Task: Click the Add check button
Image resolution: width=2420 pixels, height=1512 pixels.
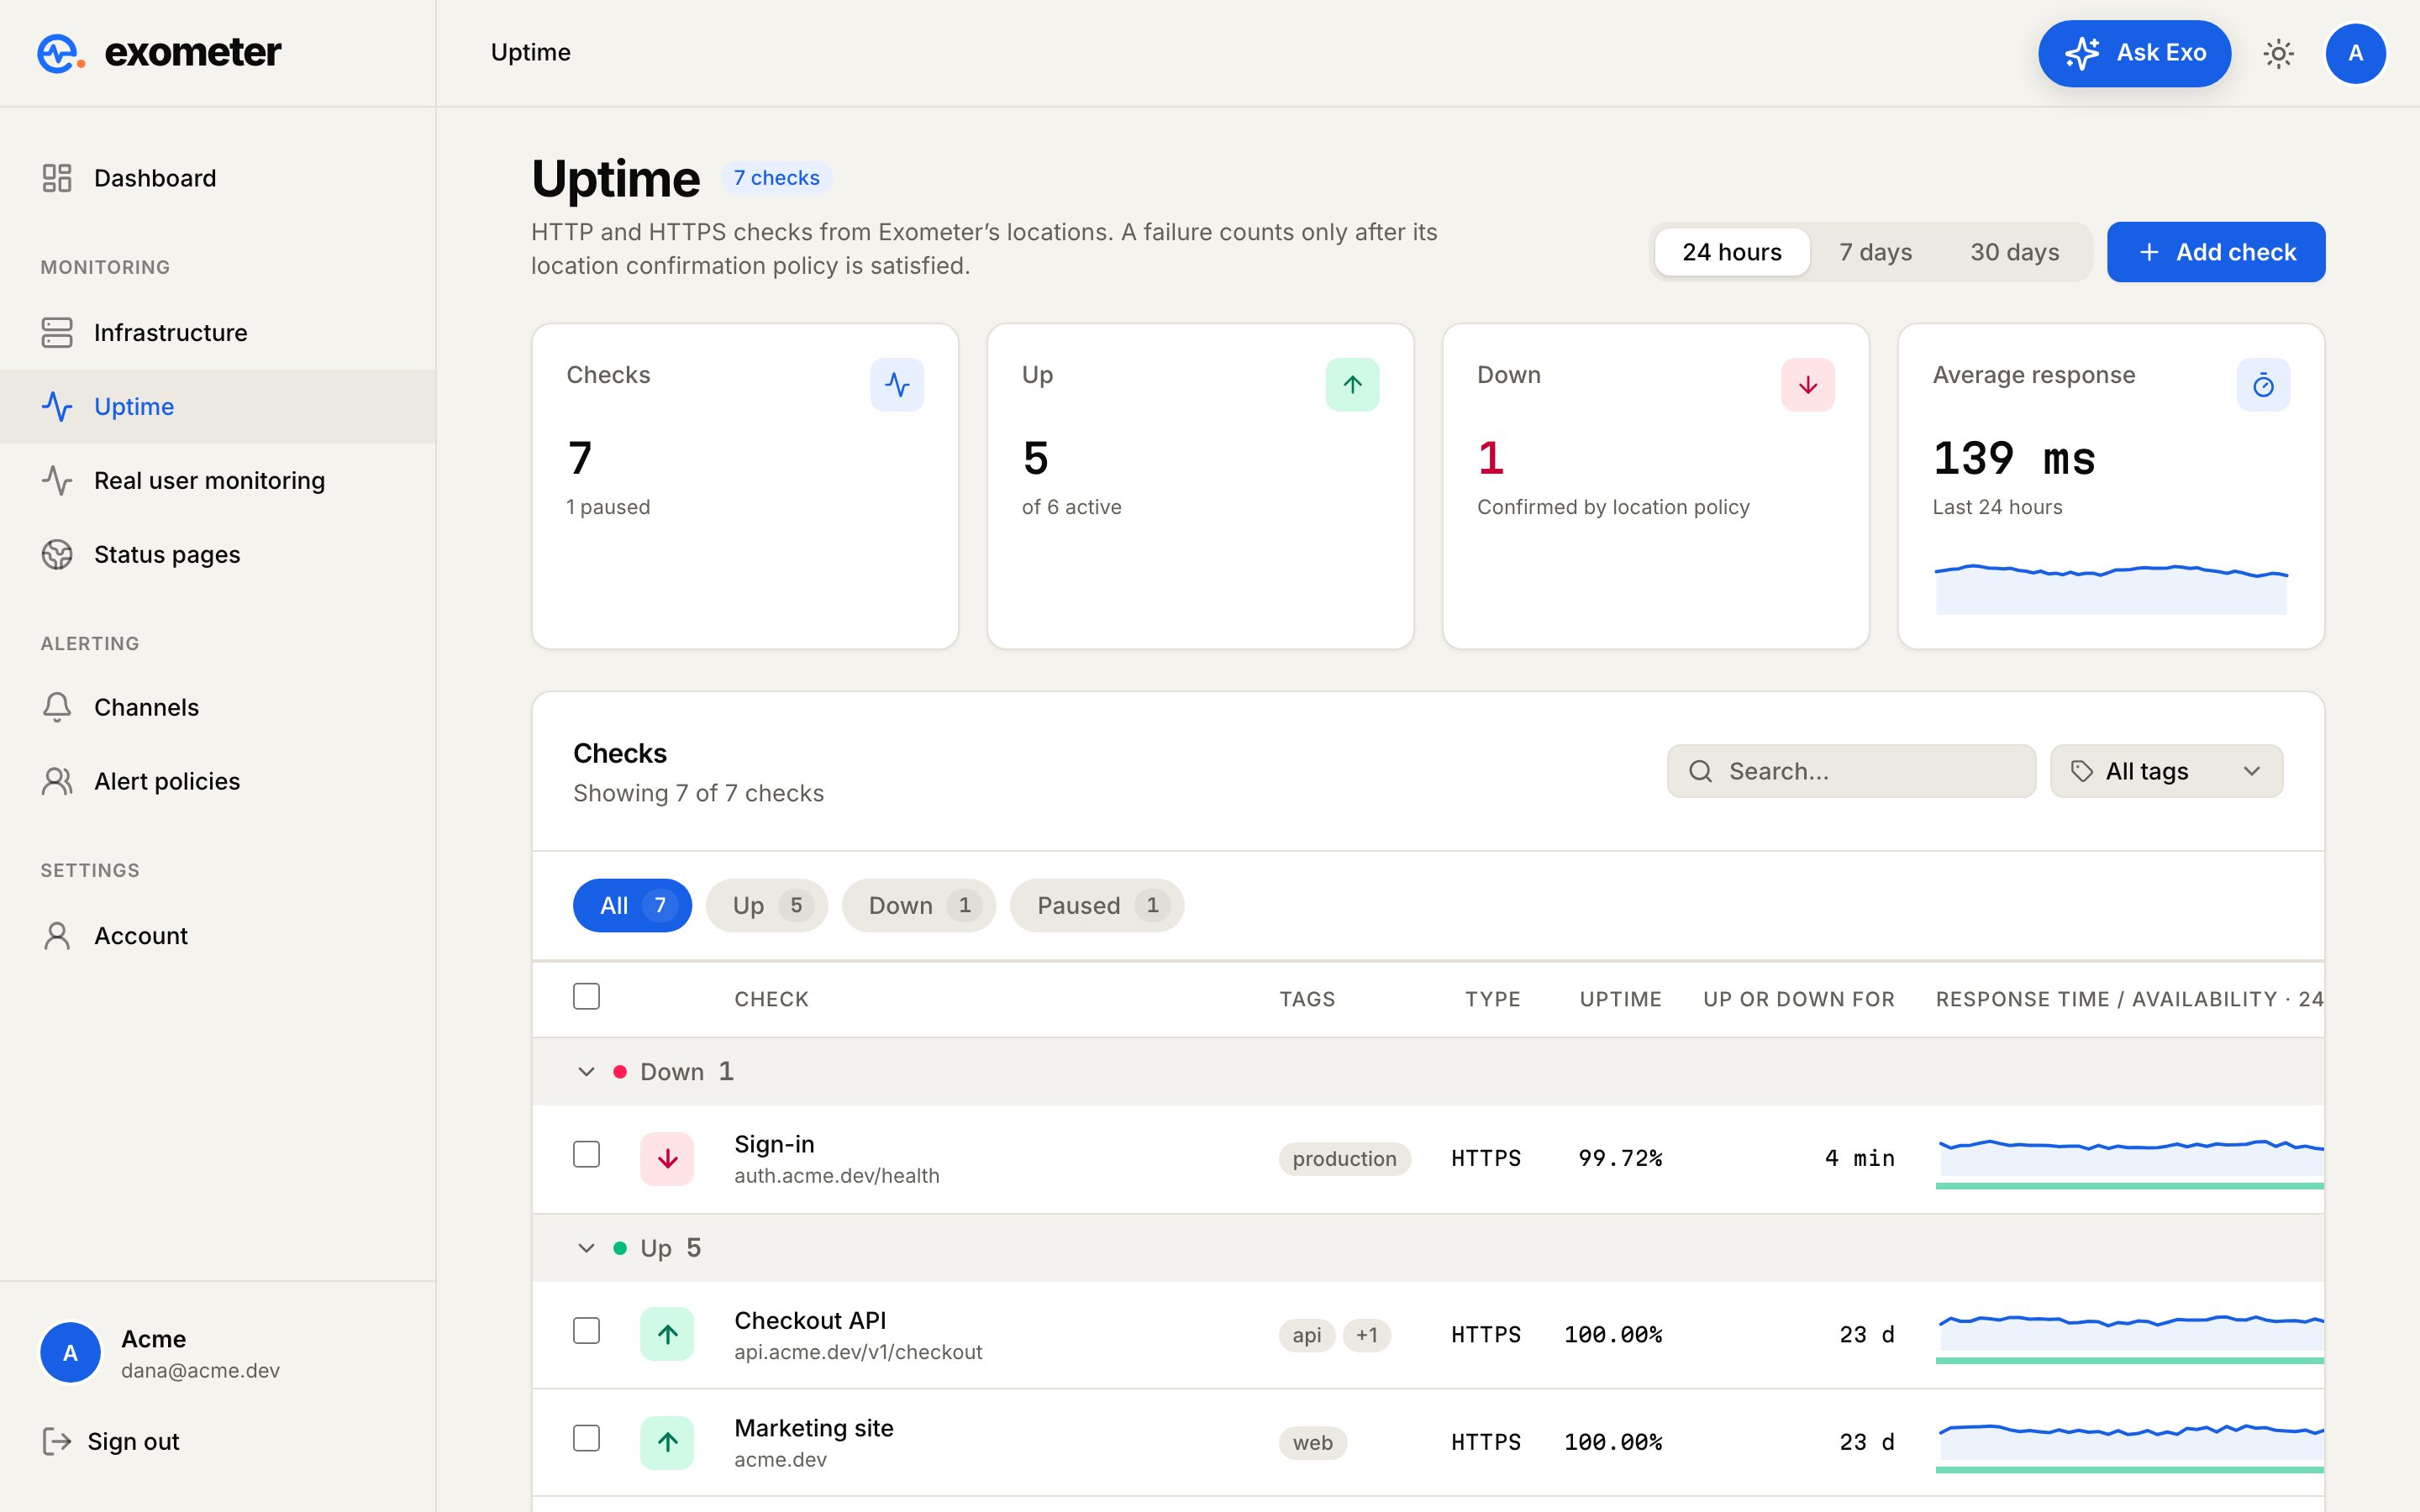Action: click(x=2216, y=252)
